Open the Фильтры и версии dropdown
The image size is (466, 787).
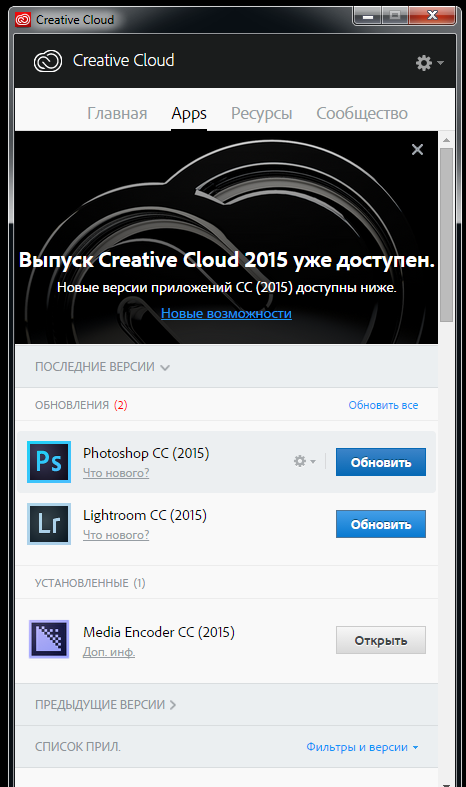coord(362,747)
